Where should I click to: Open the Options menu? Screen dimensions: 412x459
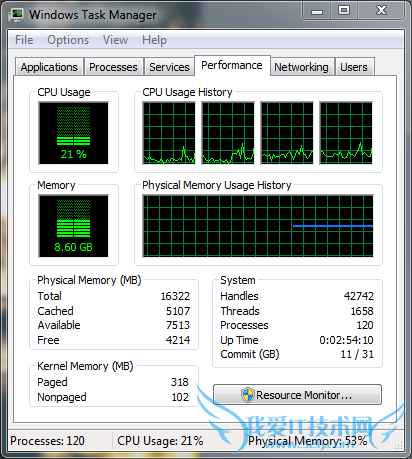(x=68, y=40)
